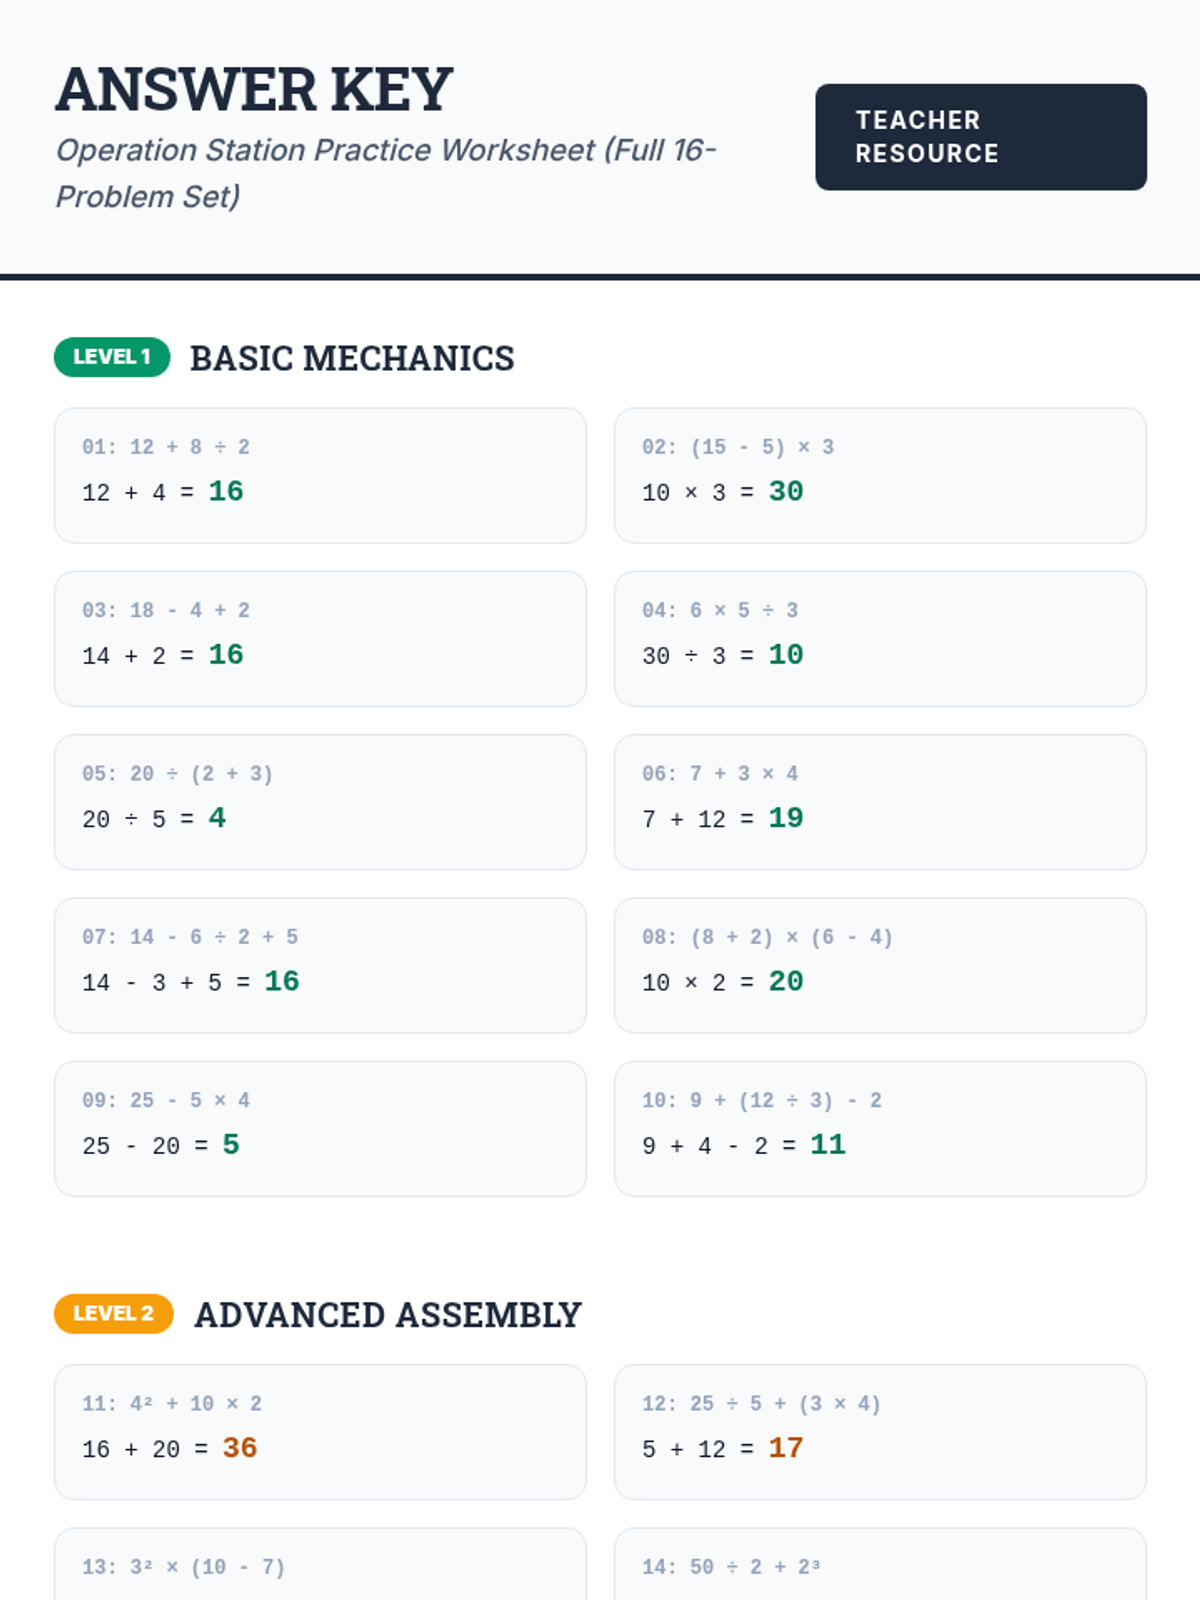Open problem 02 card (15 - 5) × 3

(880, 475)
